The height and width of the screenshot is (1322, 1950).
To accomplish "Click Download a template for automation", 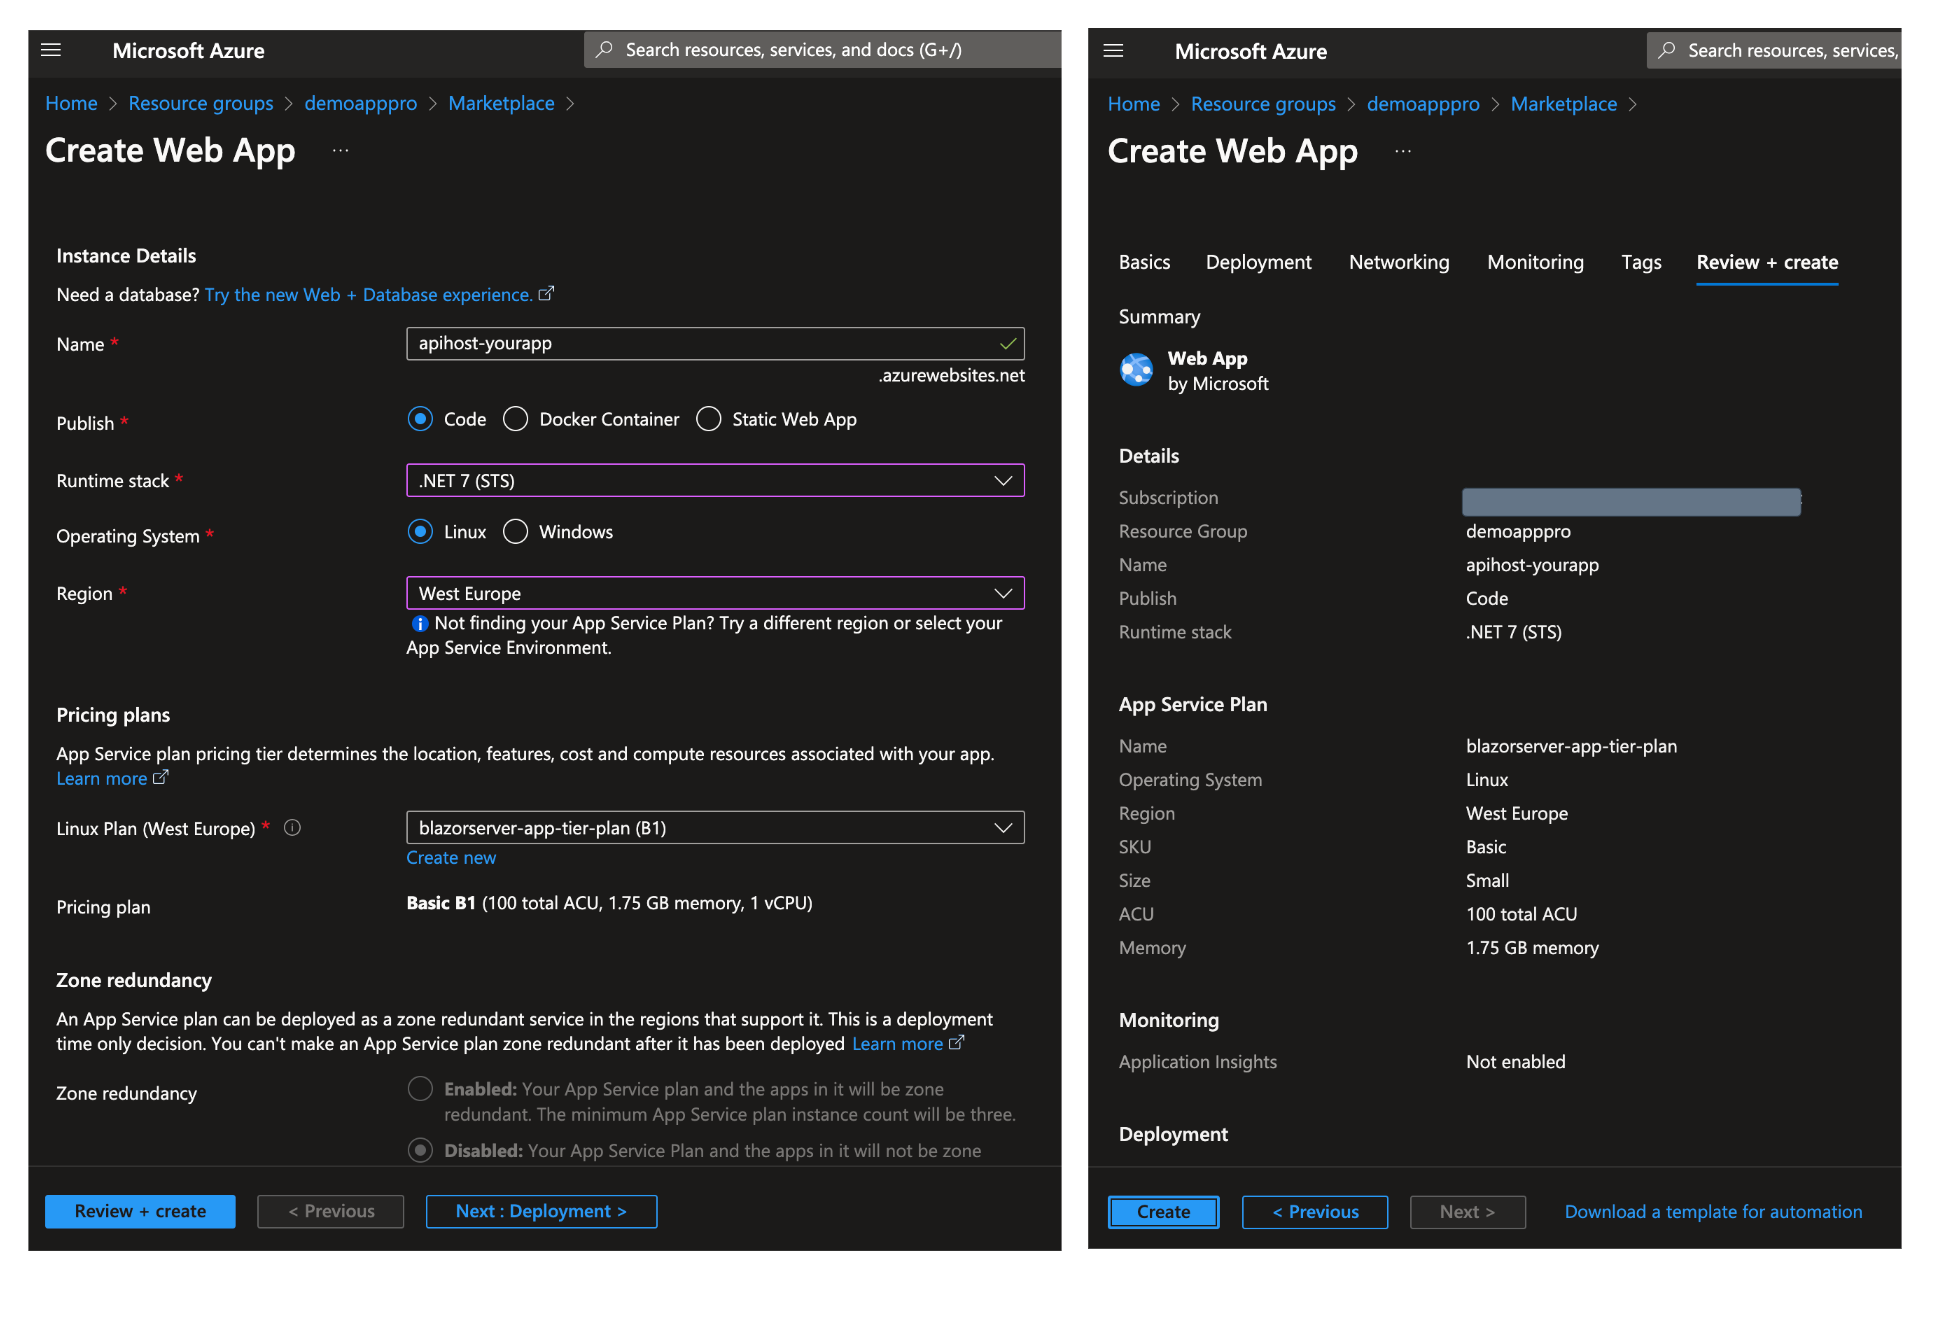I will click(x=1713, y=1212).
